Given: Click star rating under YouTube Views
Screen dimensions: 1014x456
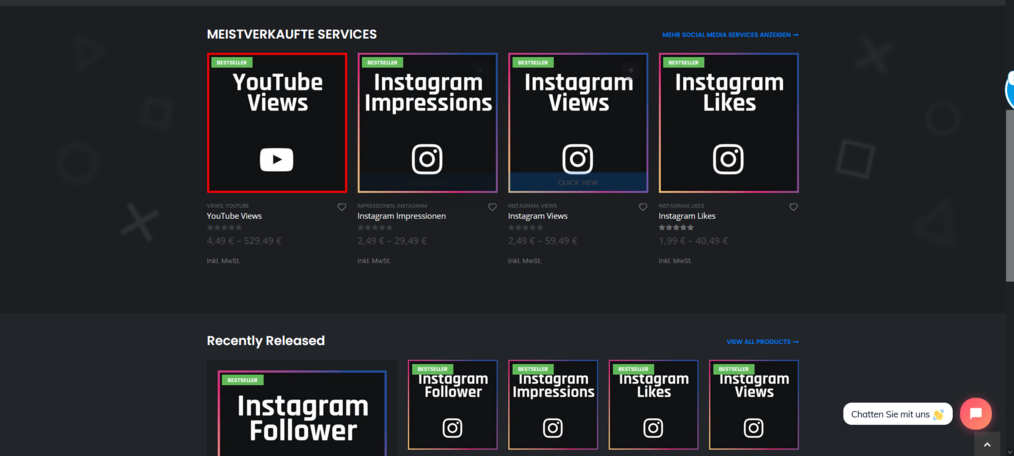Looking at the screenshot, I should tap(224, 228).
